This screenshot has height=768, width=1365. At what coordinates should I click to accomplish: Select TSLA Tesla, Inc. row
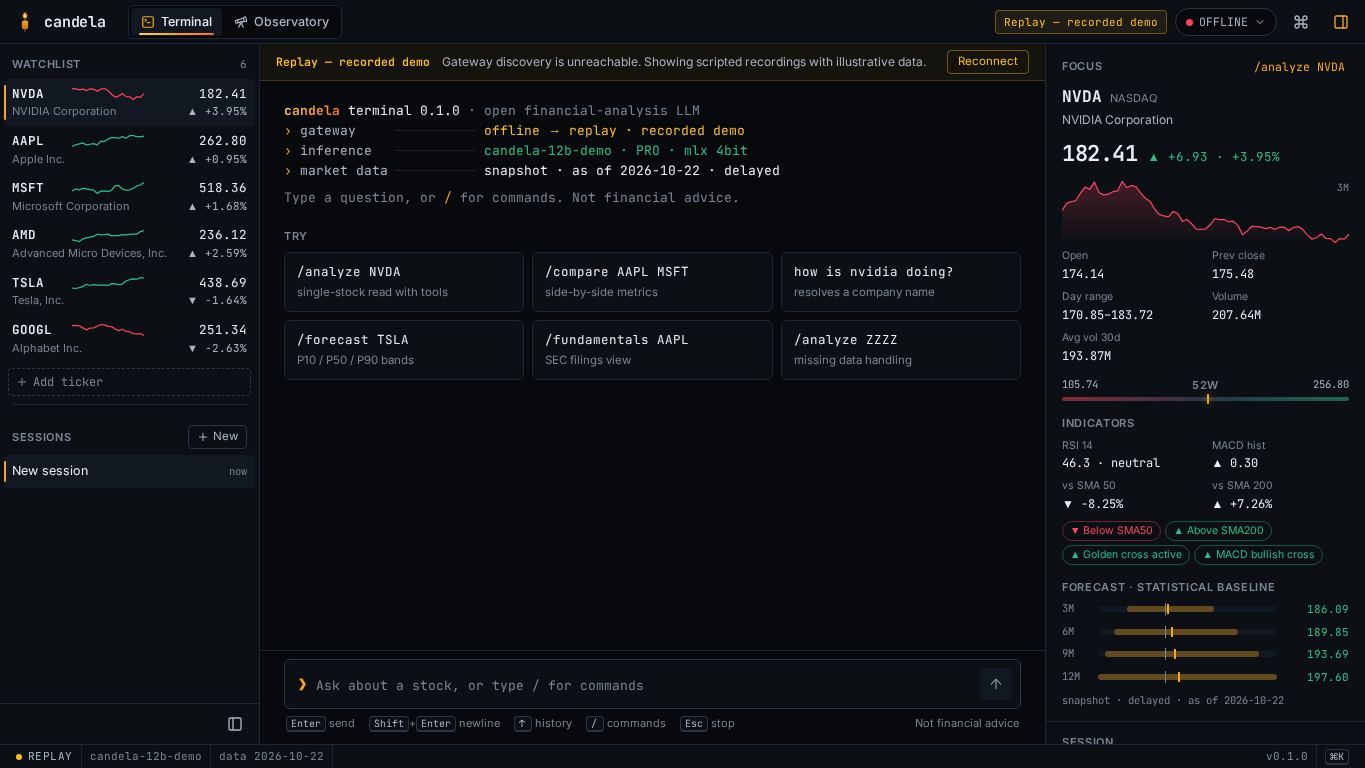[x=129, y=291]
